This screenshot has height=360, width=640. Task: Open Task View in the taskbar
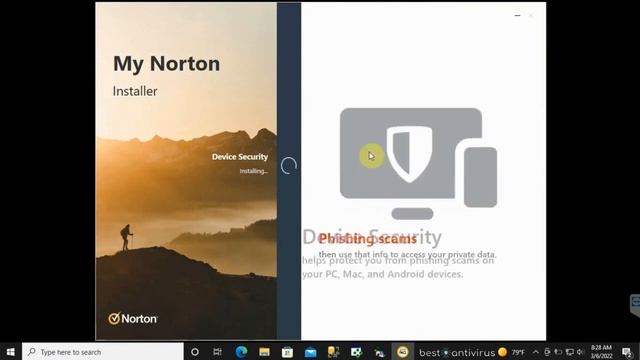coord(218,352)
